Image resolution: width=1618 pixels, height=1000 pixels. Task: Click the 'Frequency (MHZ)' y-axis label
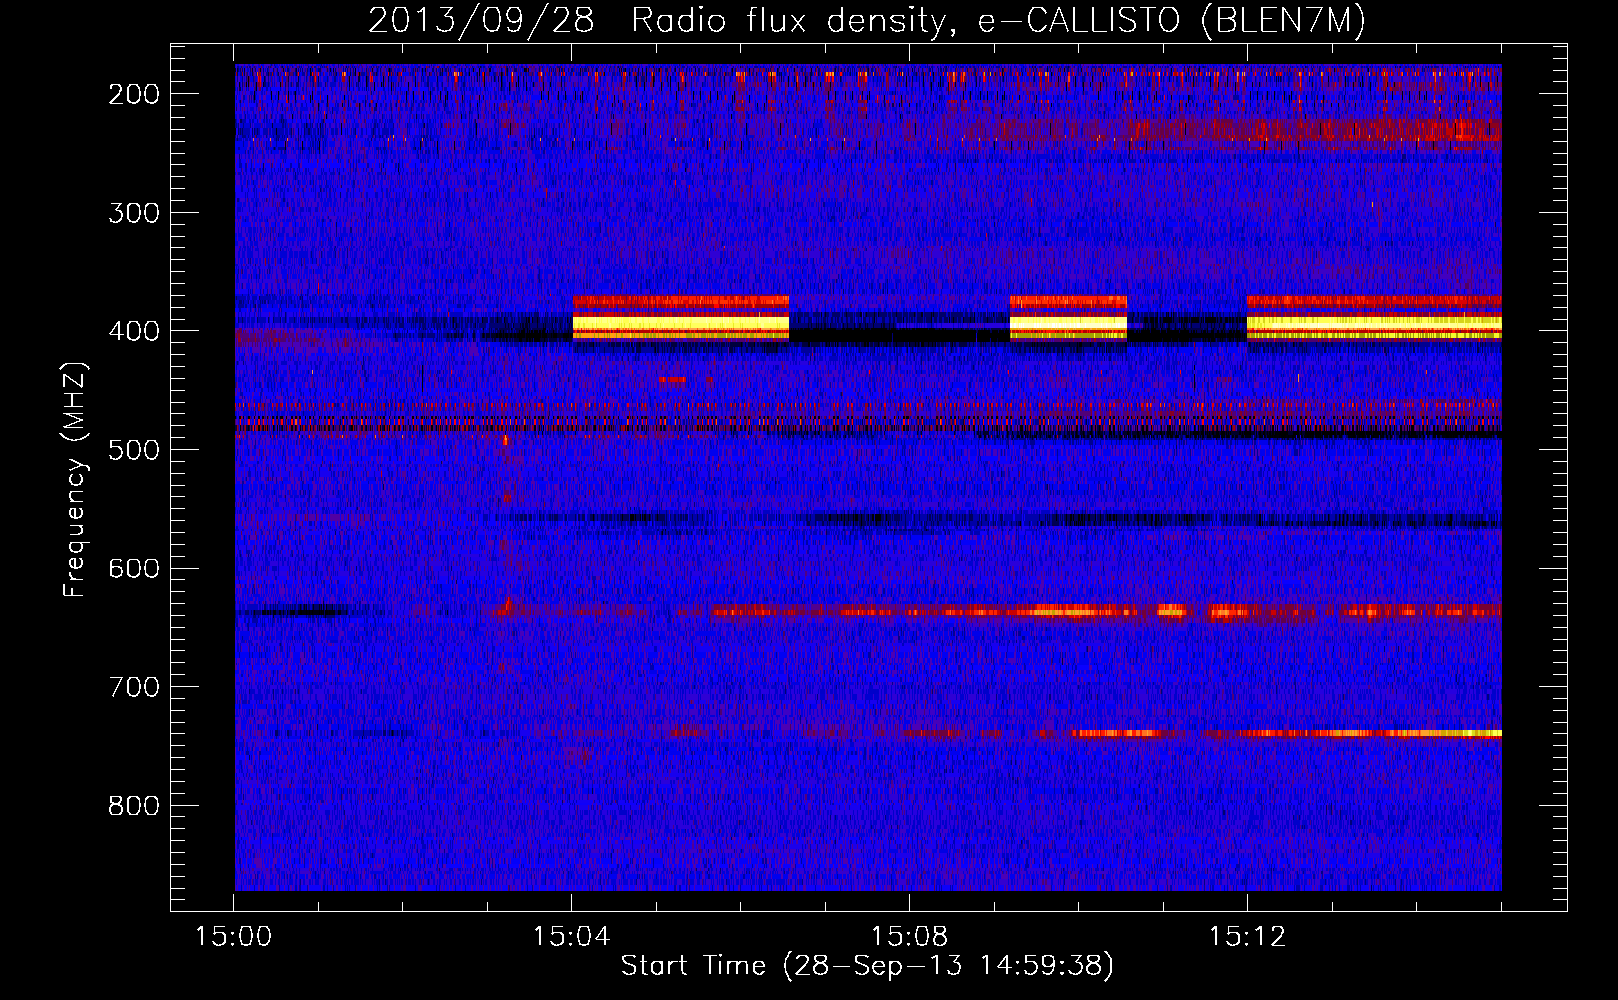pos(75,480)
